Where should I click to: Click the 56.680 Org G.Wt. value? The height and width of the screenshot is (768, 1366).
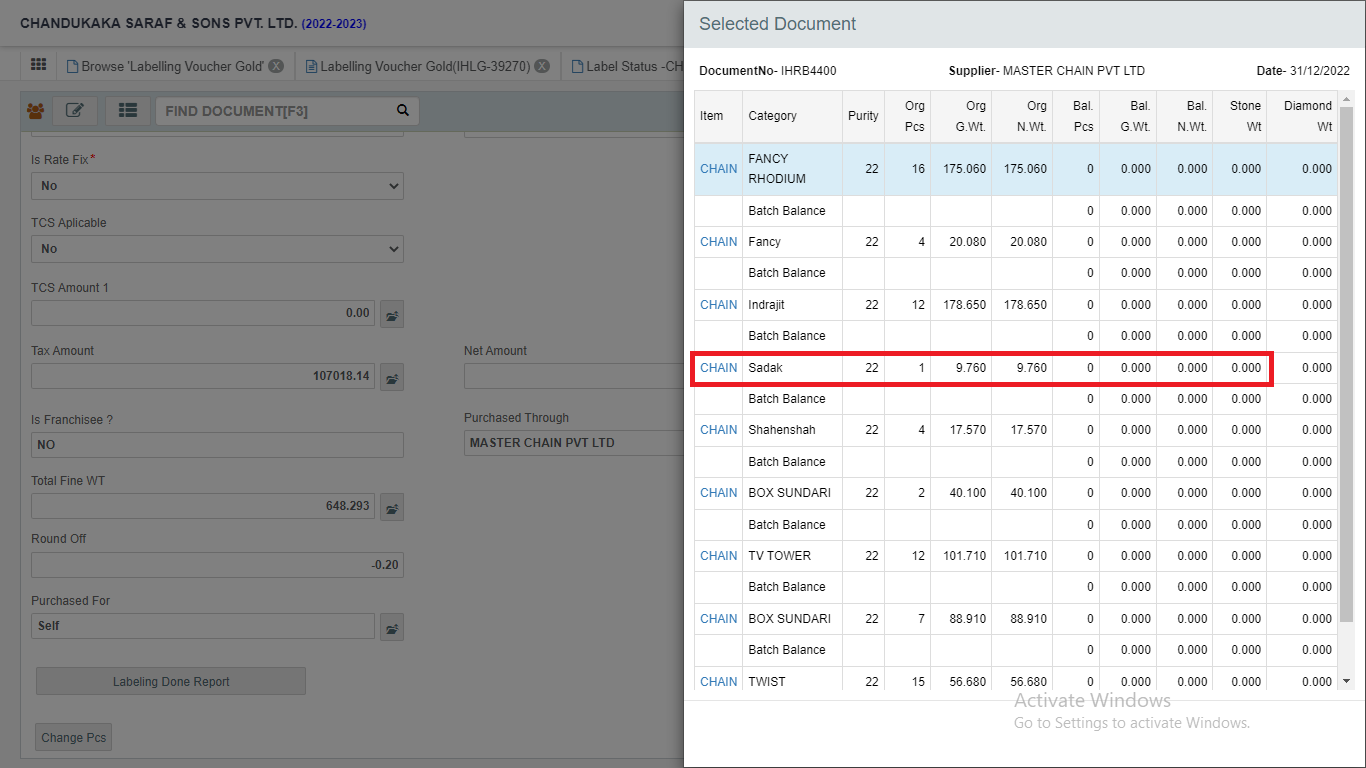point(968,682)
